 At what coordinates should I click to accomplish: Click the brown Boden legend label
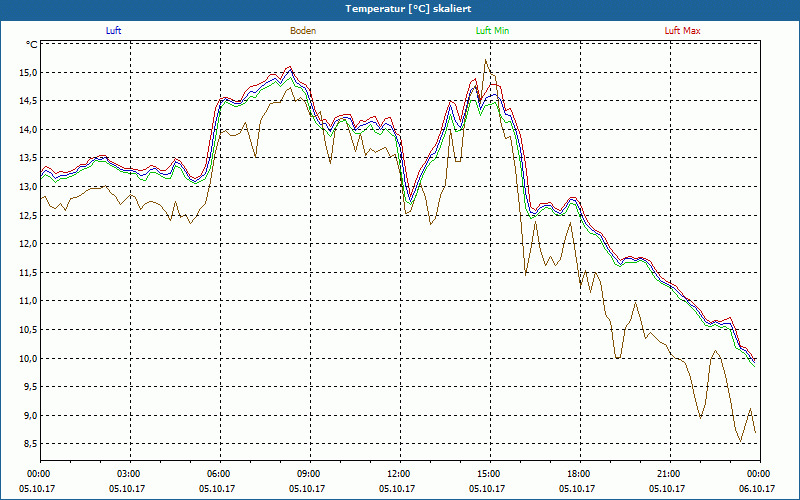(x=303, y=31)
